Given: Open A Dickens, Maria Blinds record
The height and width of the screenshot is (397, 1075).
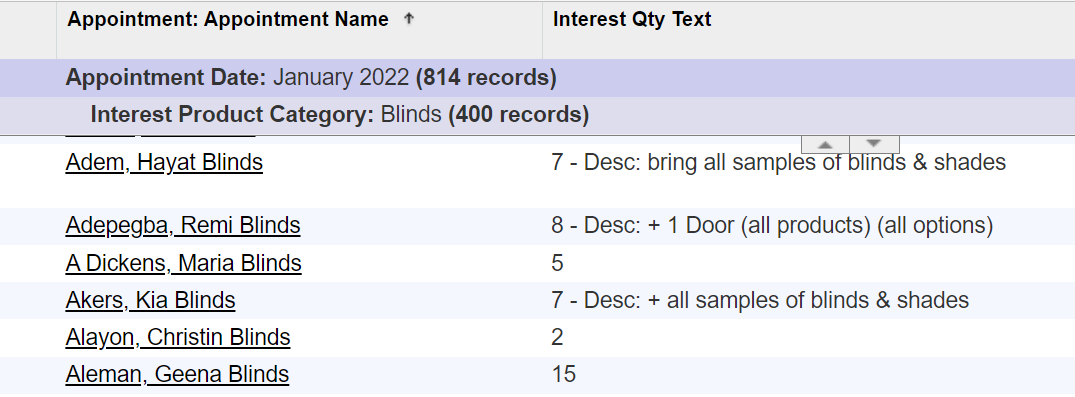Looking at the screenshot, I should tap(184, 263).
